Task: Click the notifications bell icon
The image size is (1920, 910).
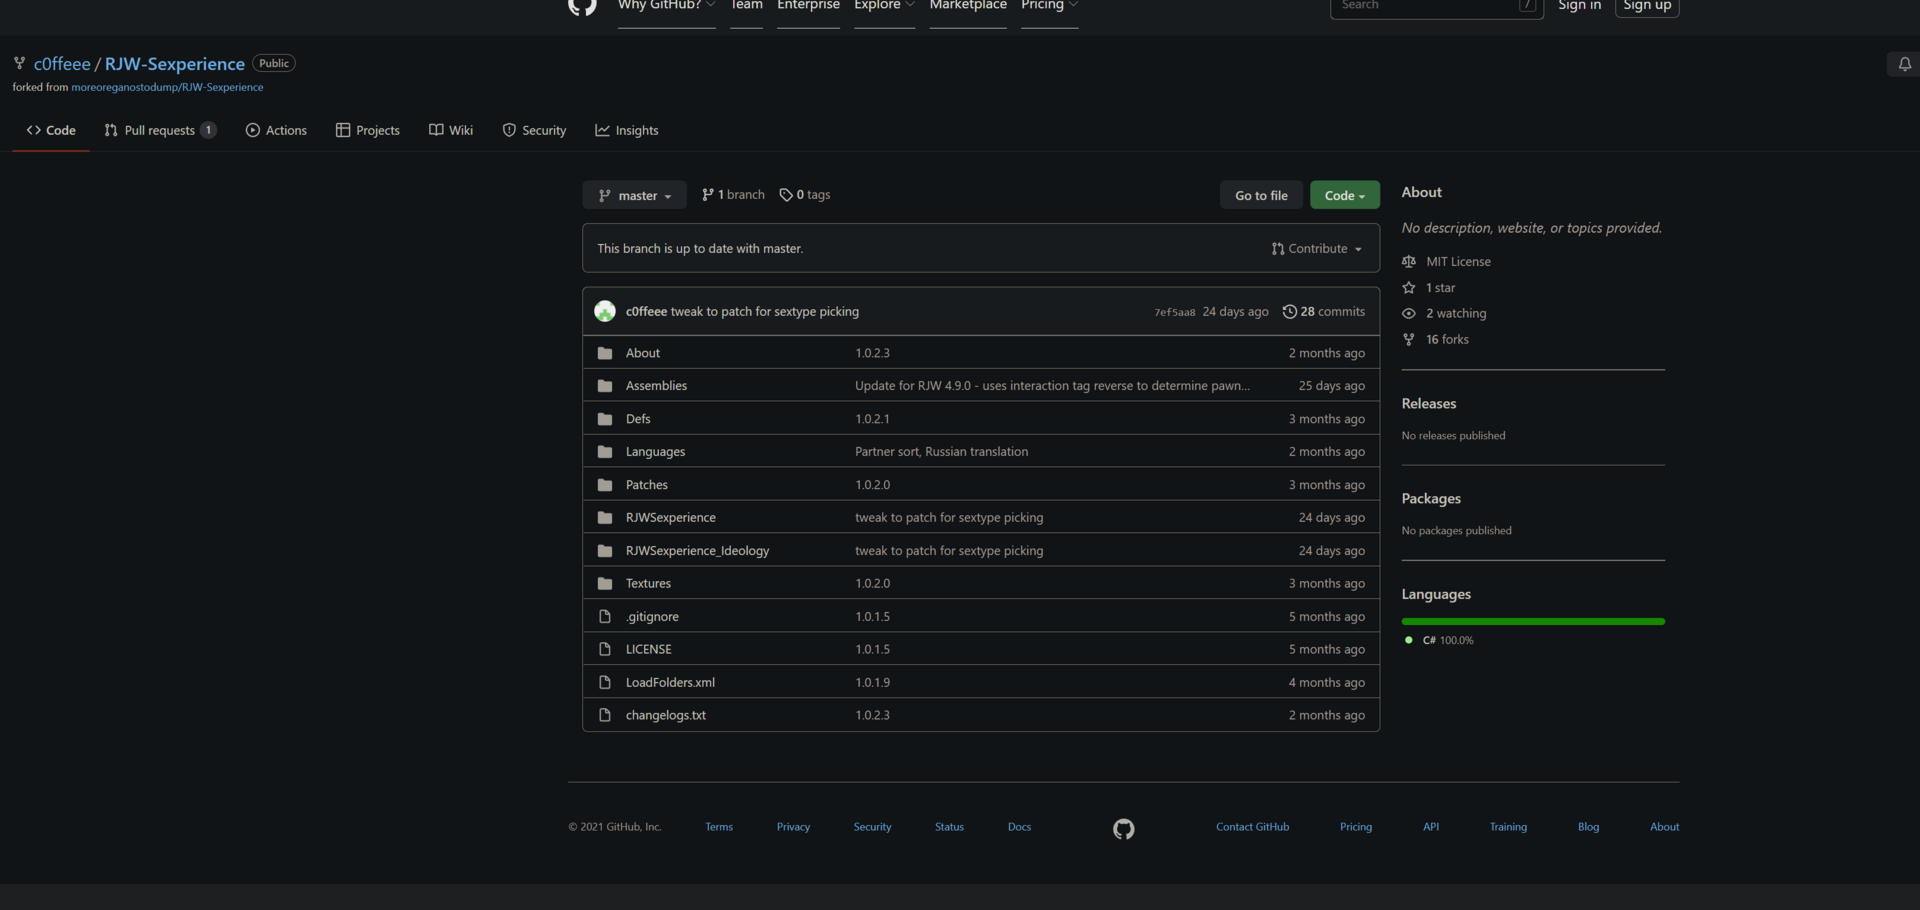Action: click(1905, 64)
